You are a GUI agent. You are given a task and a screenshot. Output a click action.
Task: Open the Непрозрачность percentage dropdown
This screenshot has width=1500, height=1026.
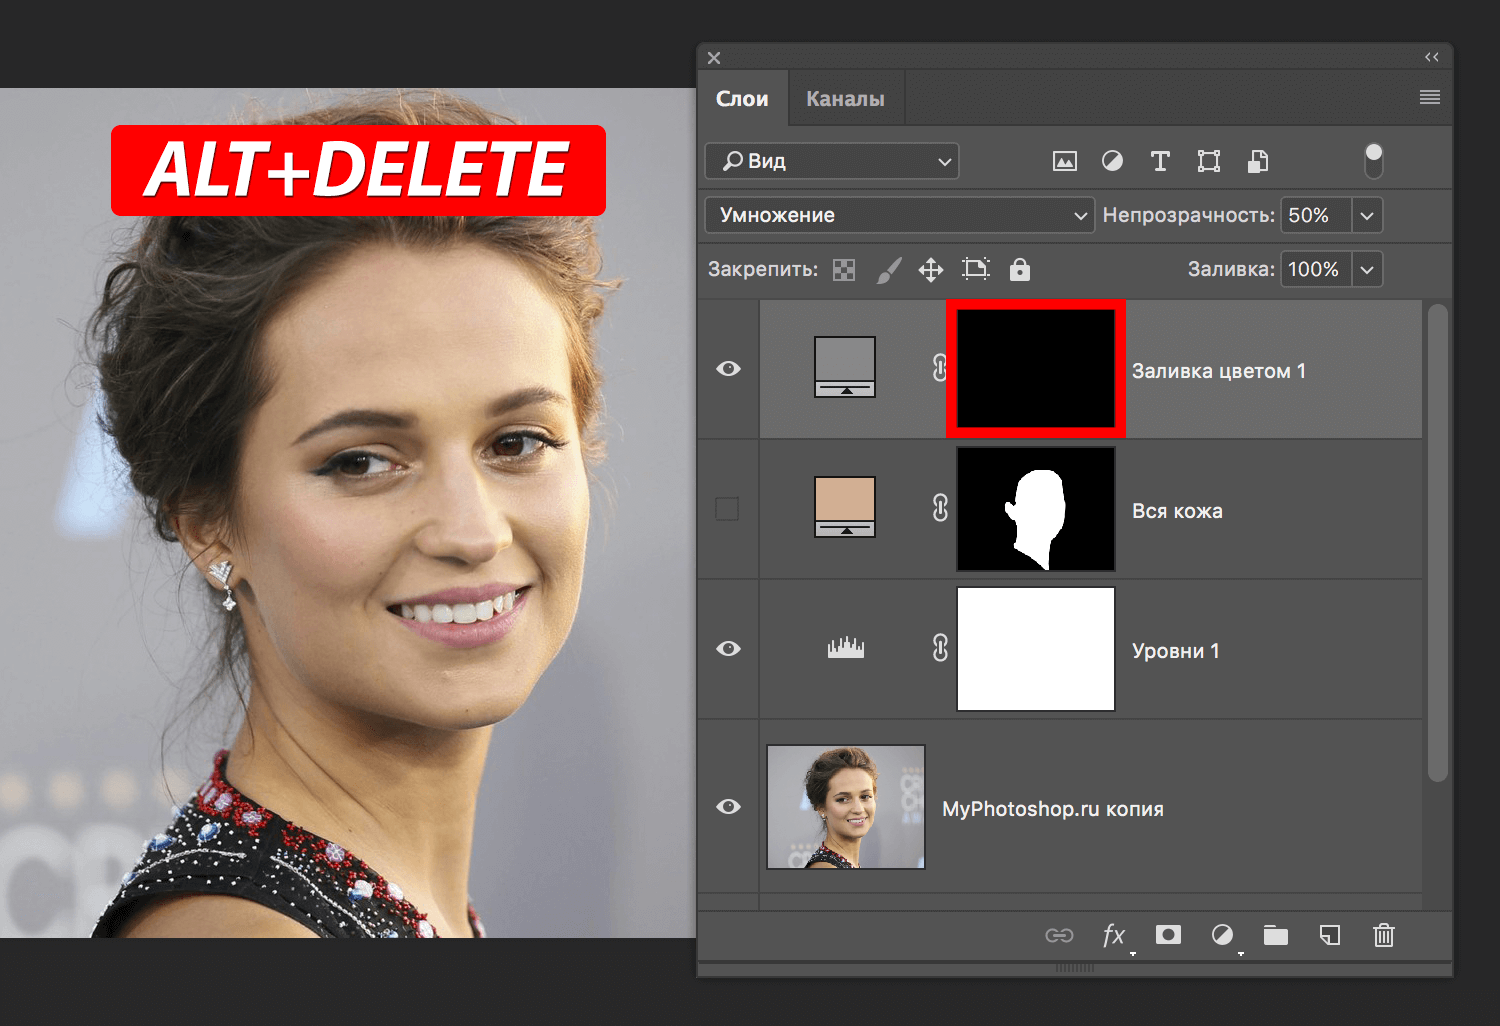pos(1367,214)
